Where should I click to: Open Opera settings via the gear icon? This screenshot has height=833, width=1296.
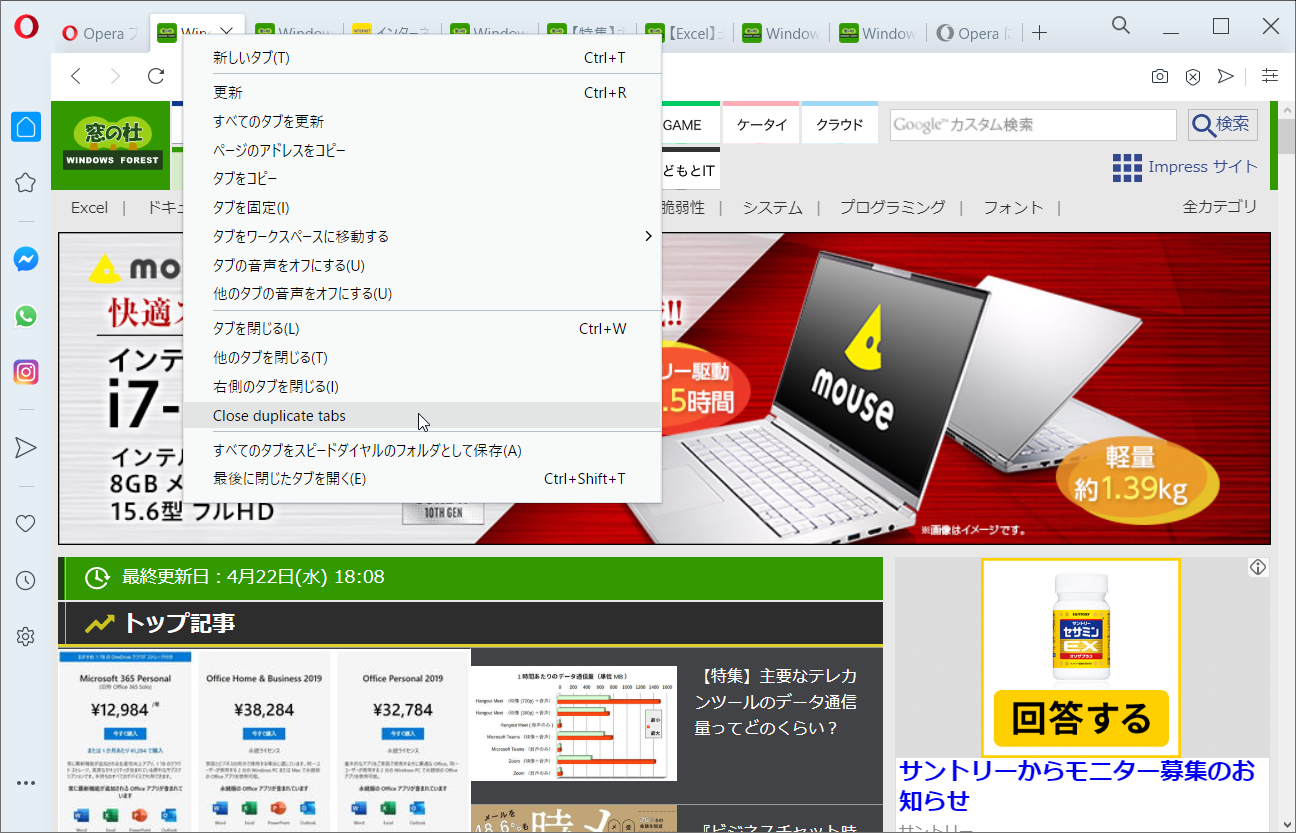tap(25, 635)
